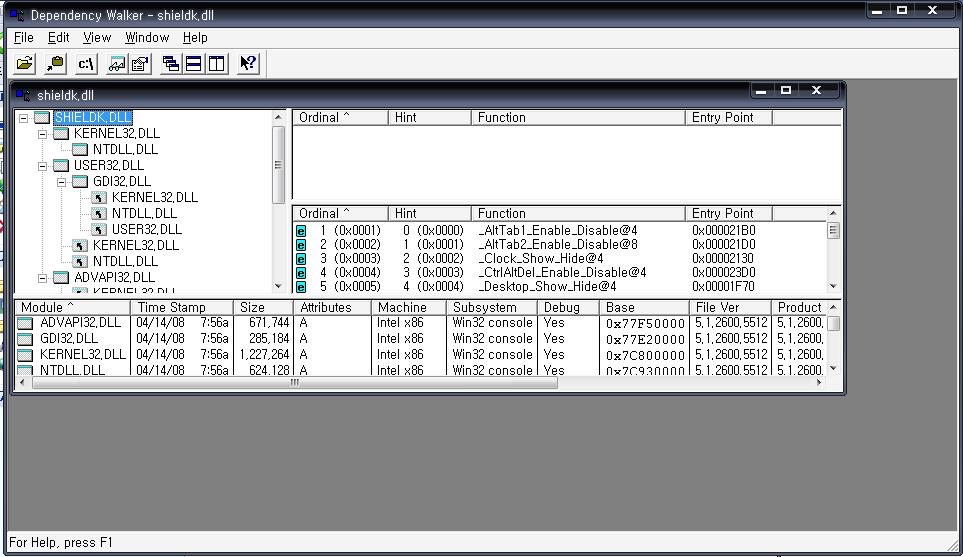Screen dimensions: 963x557
Task: Collapse the KERNEL32.DLL node above NTDLL.DLL
Action: pyautogui.click(x=42, y=134)
